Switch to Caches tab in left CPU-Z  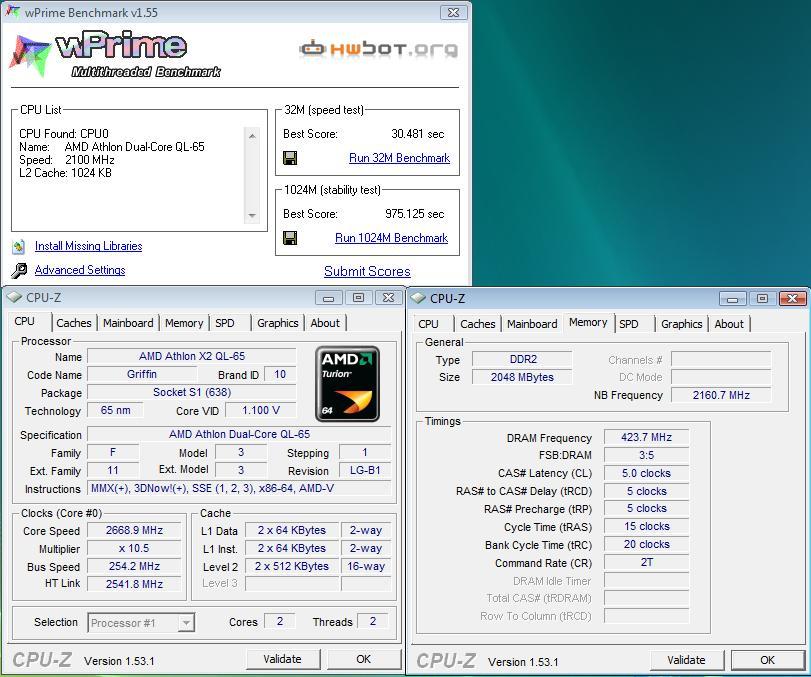click(x=74, y=323)
